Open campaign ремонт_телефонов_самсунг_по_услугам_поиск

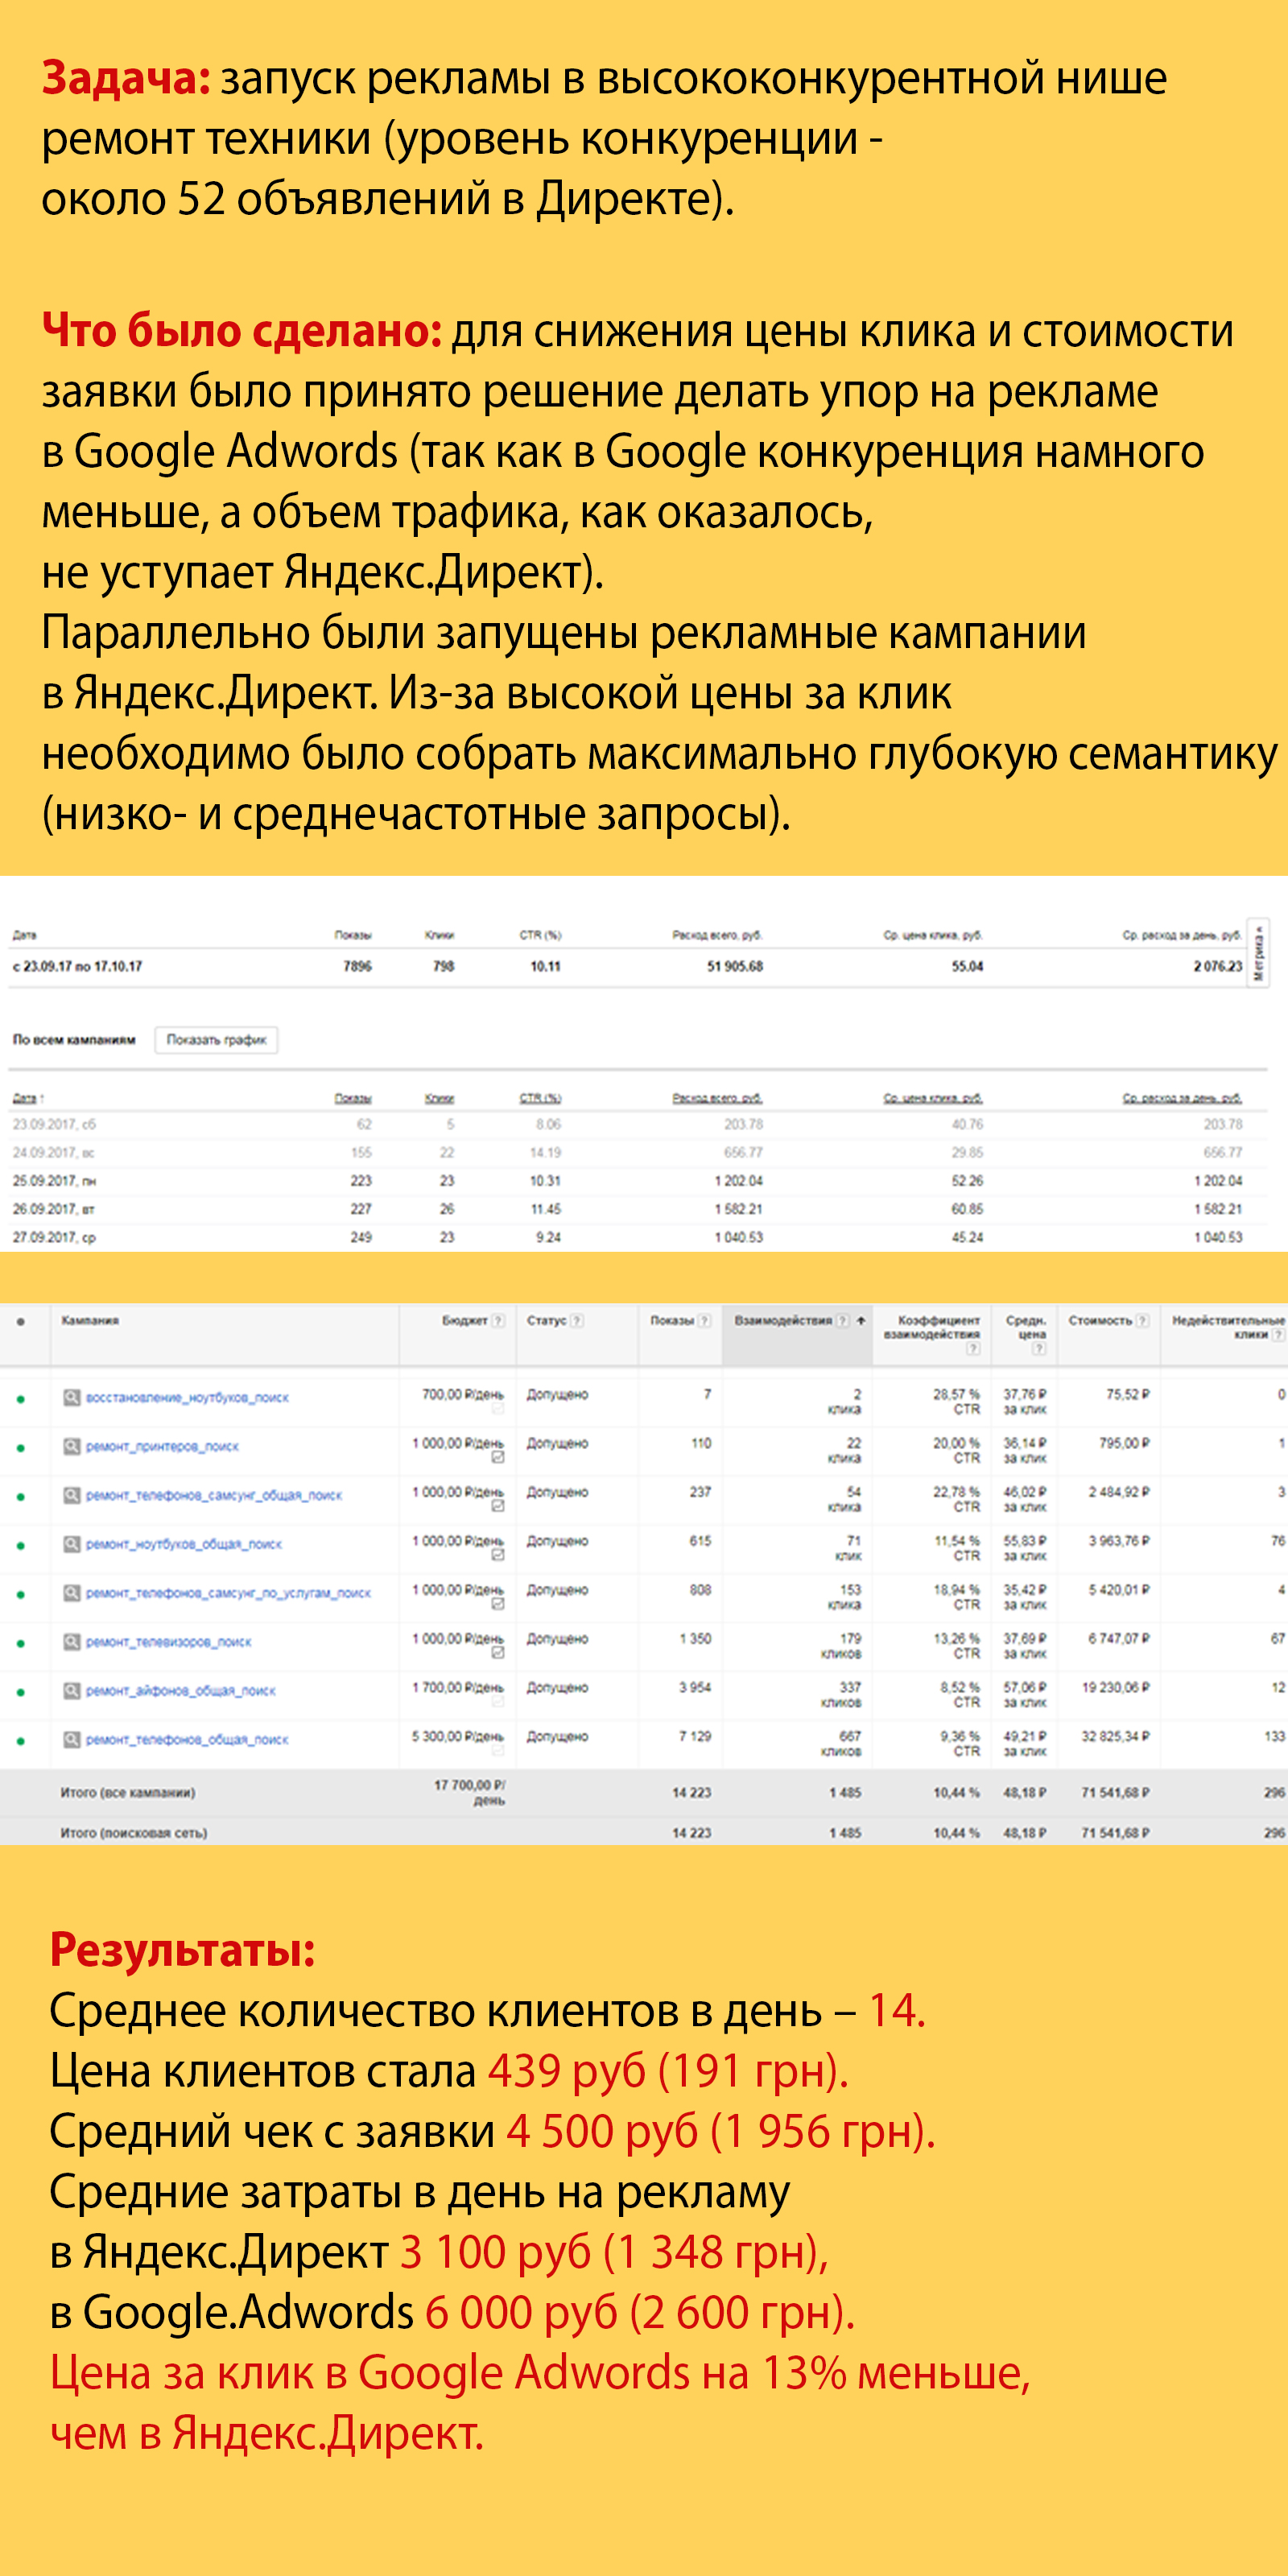pyautogui.click(x=228, y=1594)
